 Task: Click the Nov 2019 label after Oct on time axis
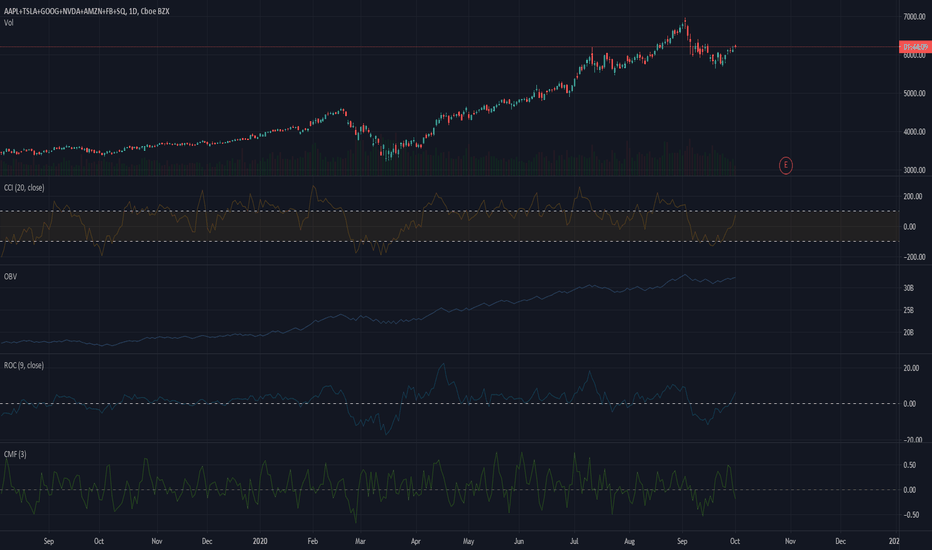point(156,541)
